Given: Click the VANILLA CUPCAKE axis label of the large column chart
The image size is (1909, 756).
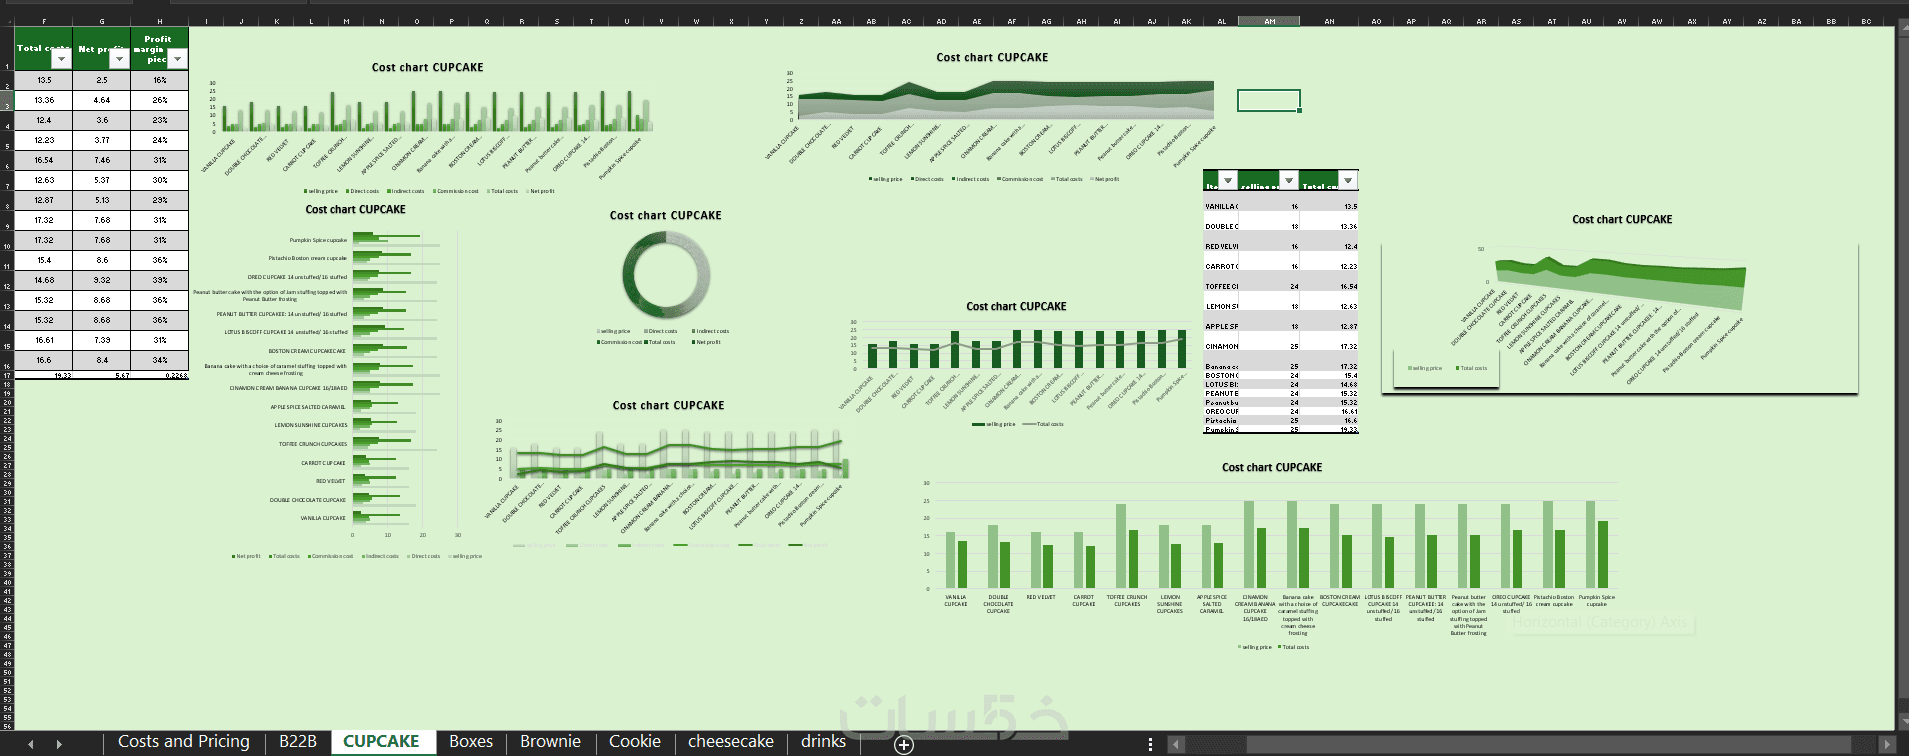Looking at the screenshot, I should tap(956, 601).
